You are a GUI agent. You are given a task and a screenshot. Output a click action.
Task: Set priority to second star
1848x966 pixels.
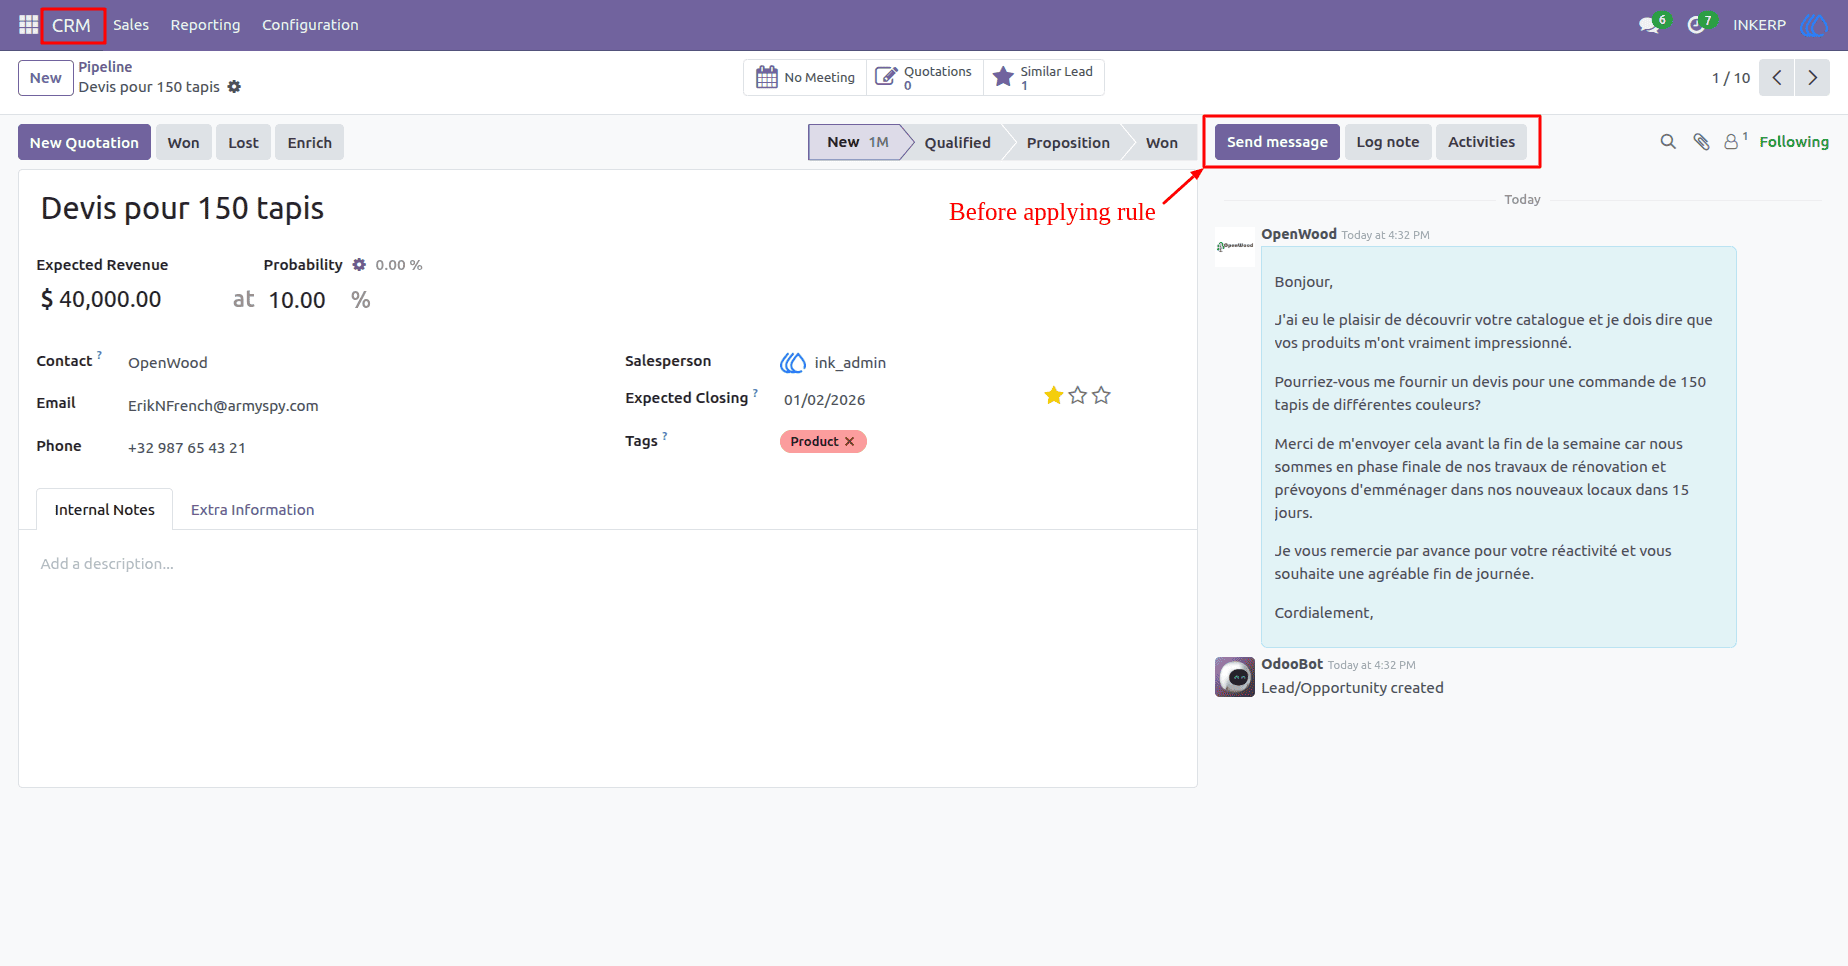pyautogui.click(x=1077, y=396)
